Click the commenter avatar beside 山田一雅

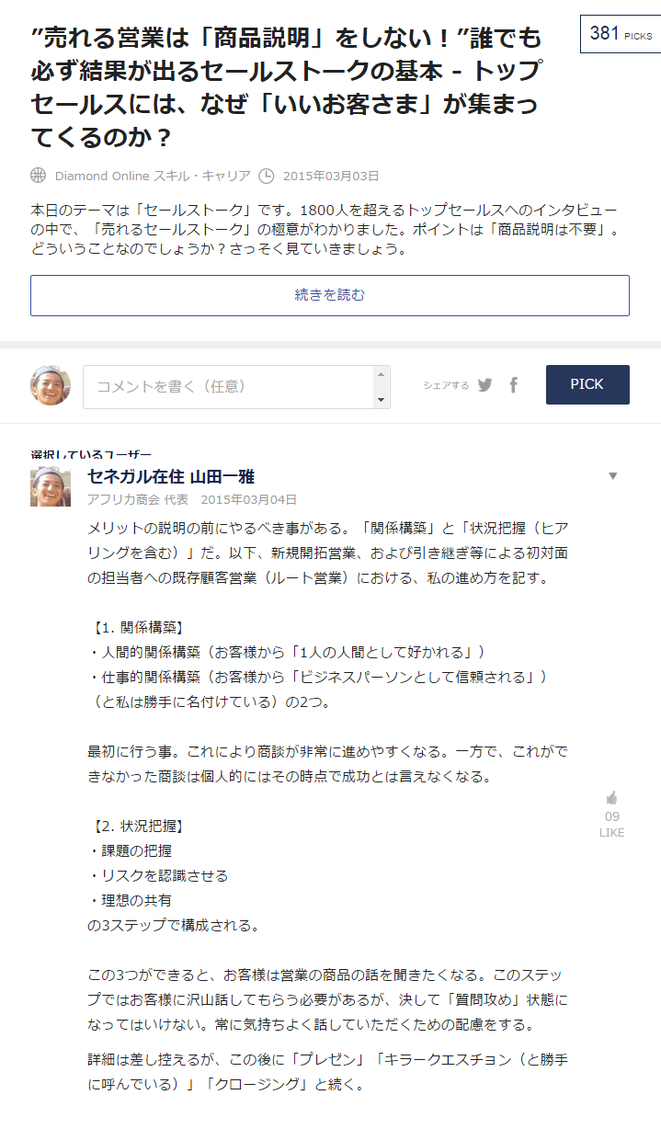click(50, 486)
